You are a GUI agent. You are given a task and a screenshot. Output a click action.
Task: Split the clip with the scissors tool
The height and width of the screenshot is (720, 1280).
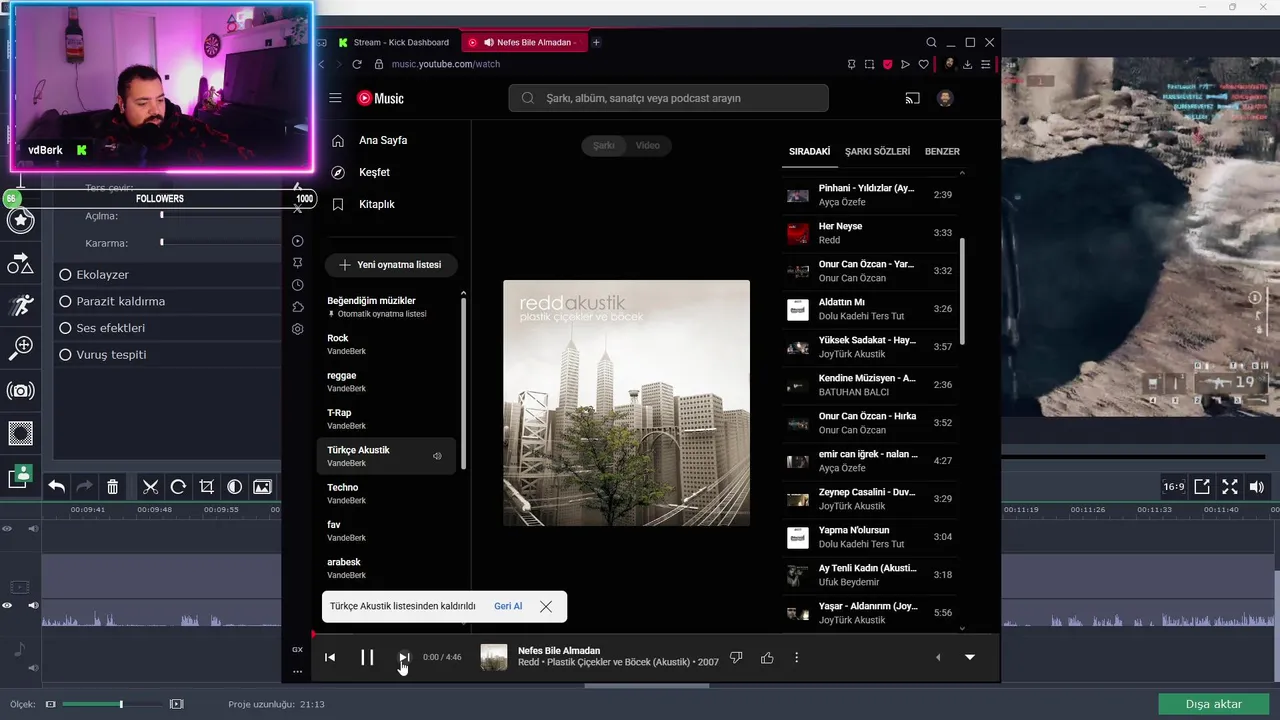pos(150,486)
